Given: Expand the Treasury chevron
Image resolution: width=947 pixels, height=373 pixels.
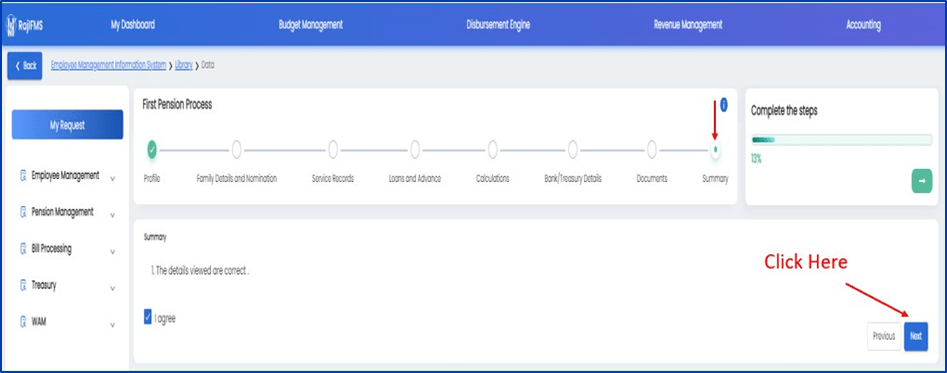Looking at the screenshot, I should coord(112,288).
